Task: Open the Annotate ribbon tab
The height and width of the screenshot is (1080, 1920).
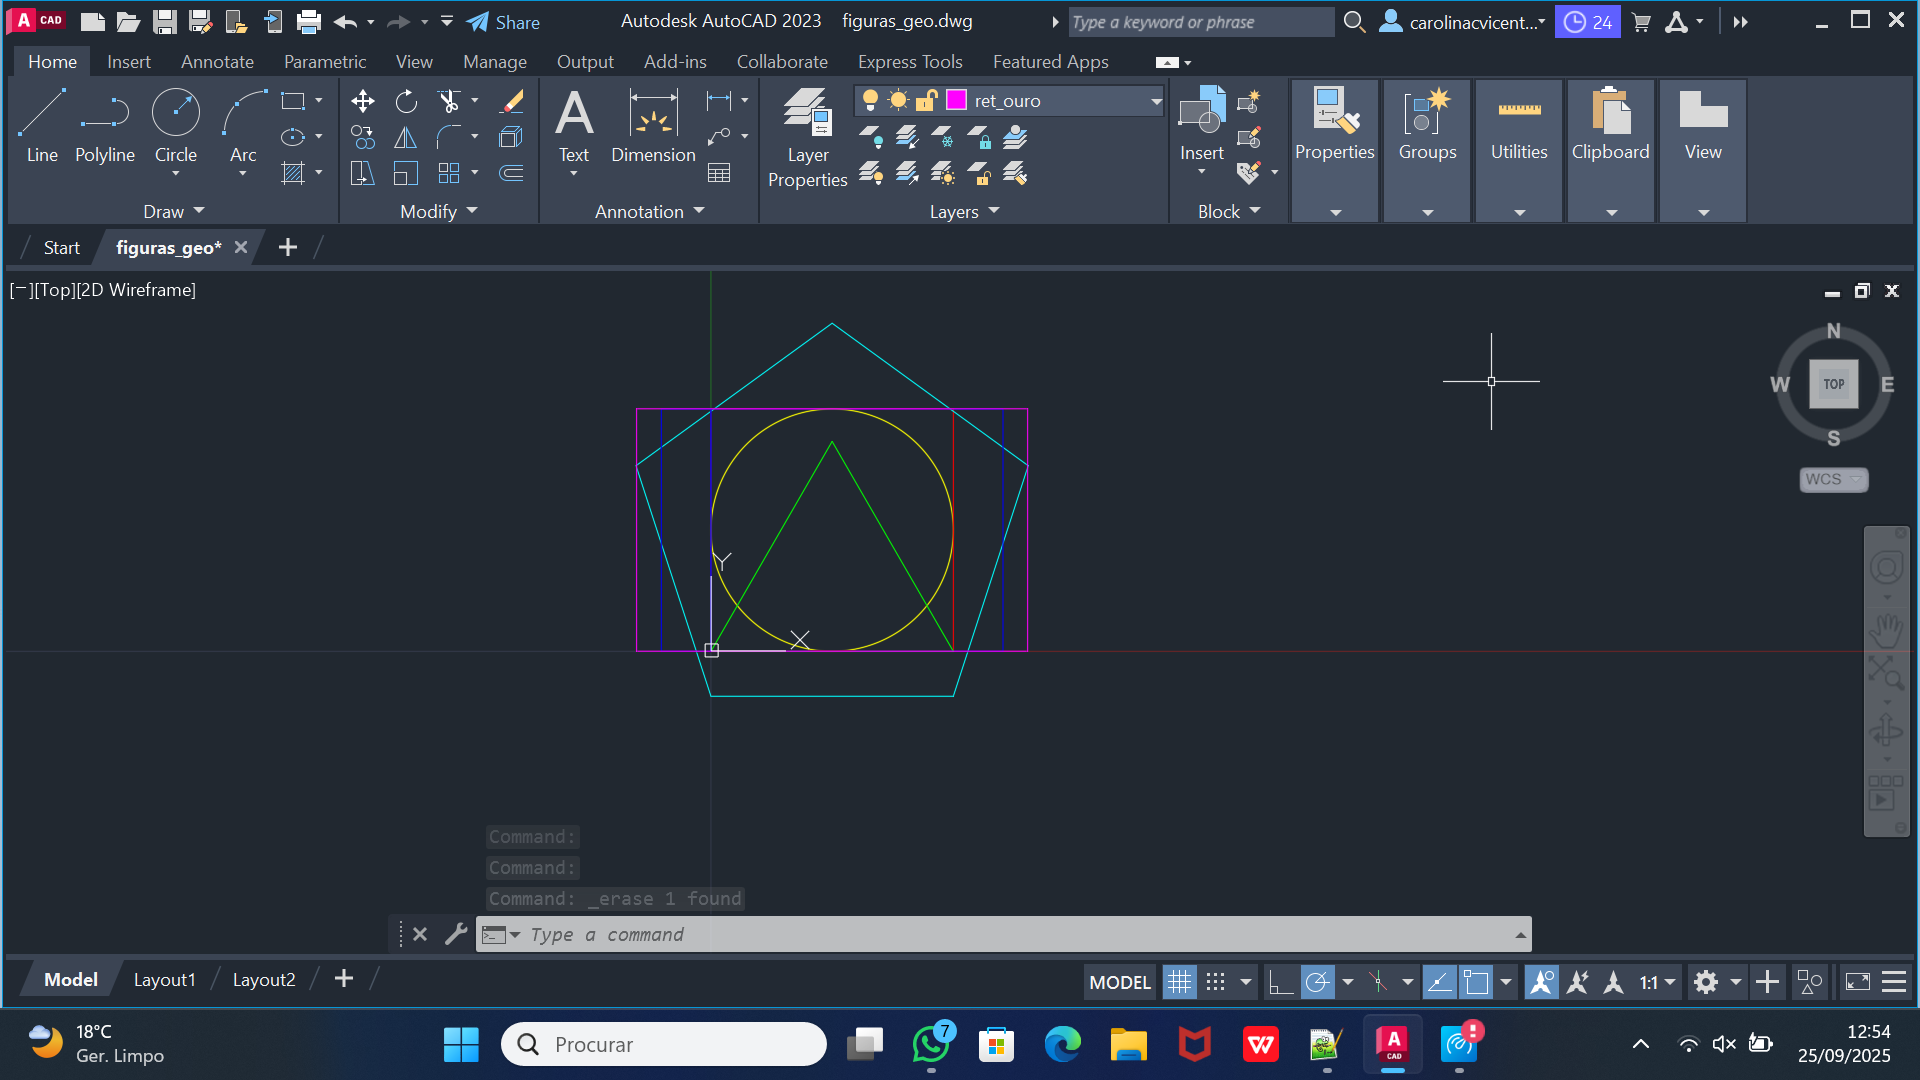Action: [217, 62]
